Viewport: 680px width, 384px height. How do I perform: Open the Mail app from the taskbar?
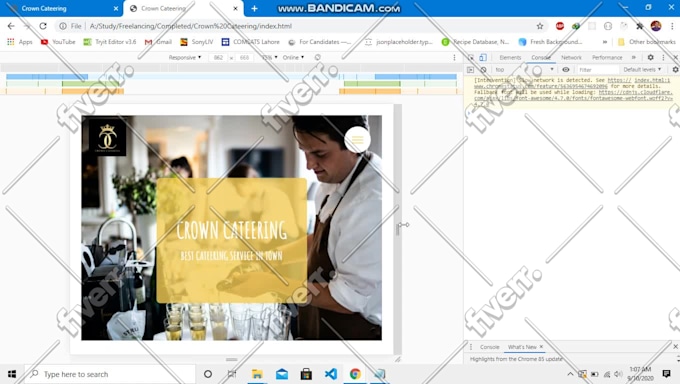(282, 374)
